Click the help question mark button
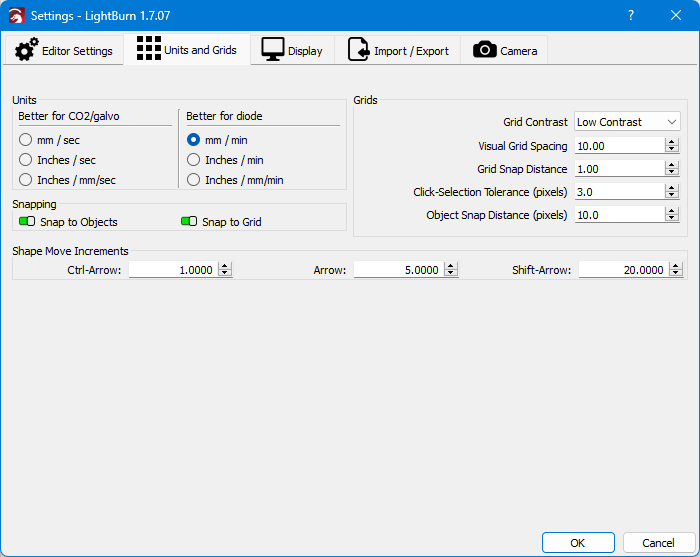Viewport: 700px width, 557px height. click(x=630, y=15)
